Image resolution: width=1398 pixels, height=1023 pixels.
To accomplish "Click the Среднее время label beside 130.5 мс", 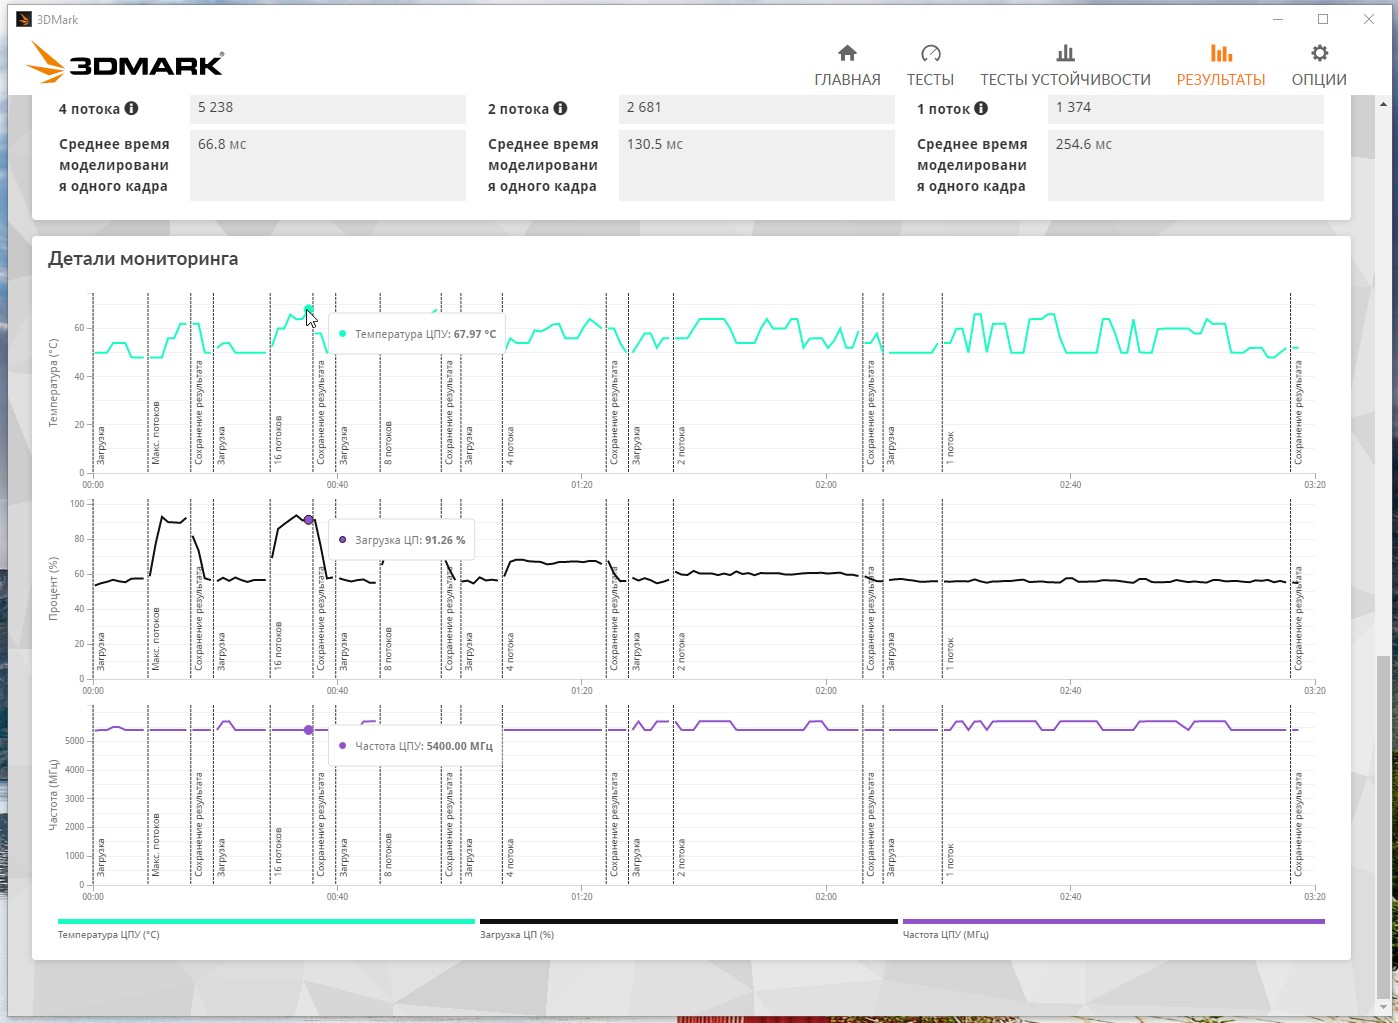I will click(543, 165).
